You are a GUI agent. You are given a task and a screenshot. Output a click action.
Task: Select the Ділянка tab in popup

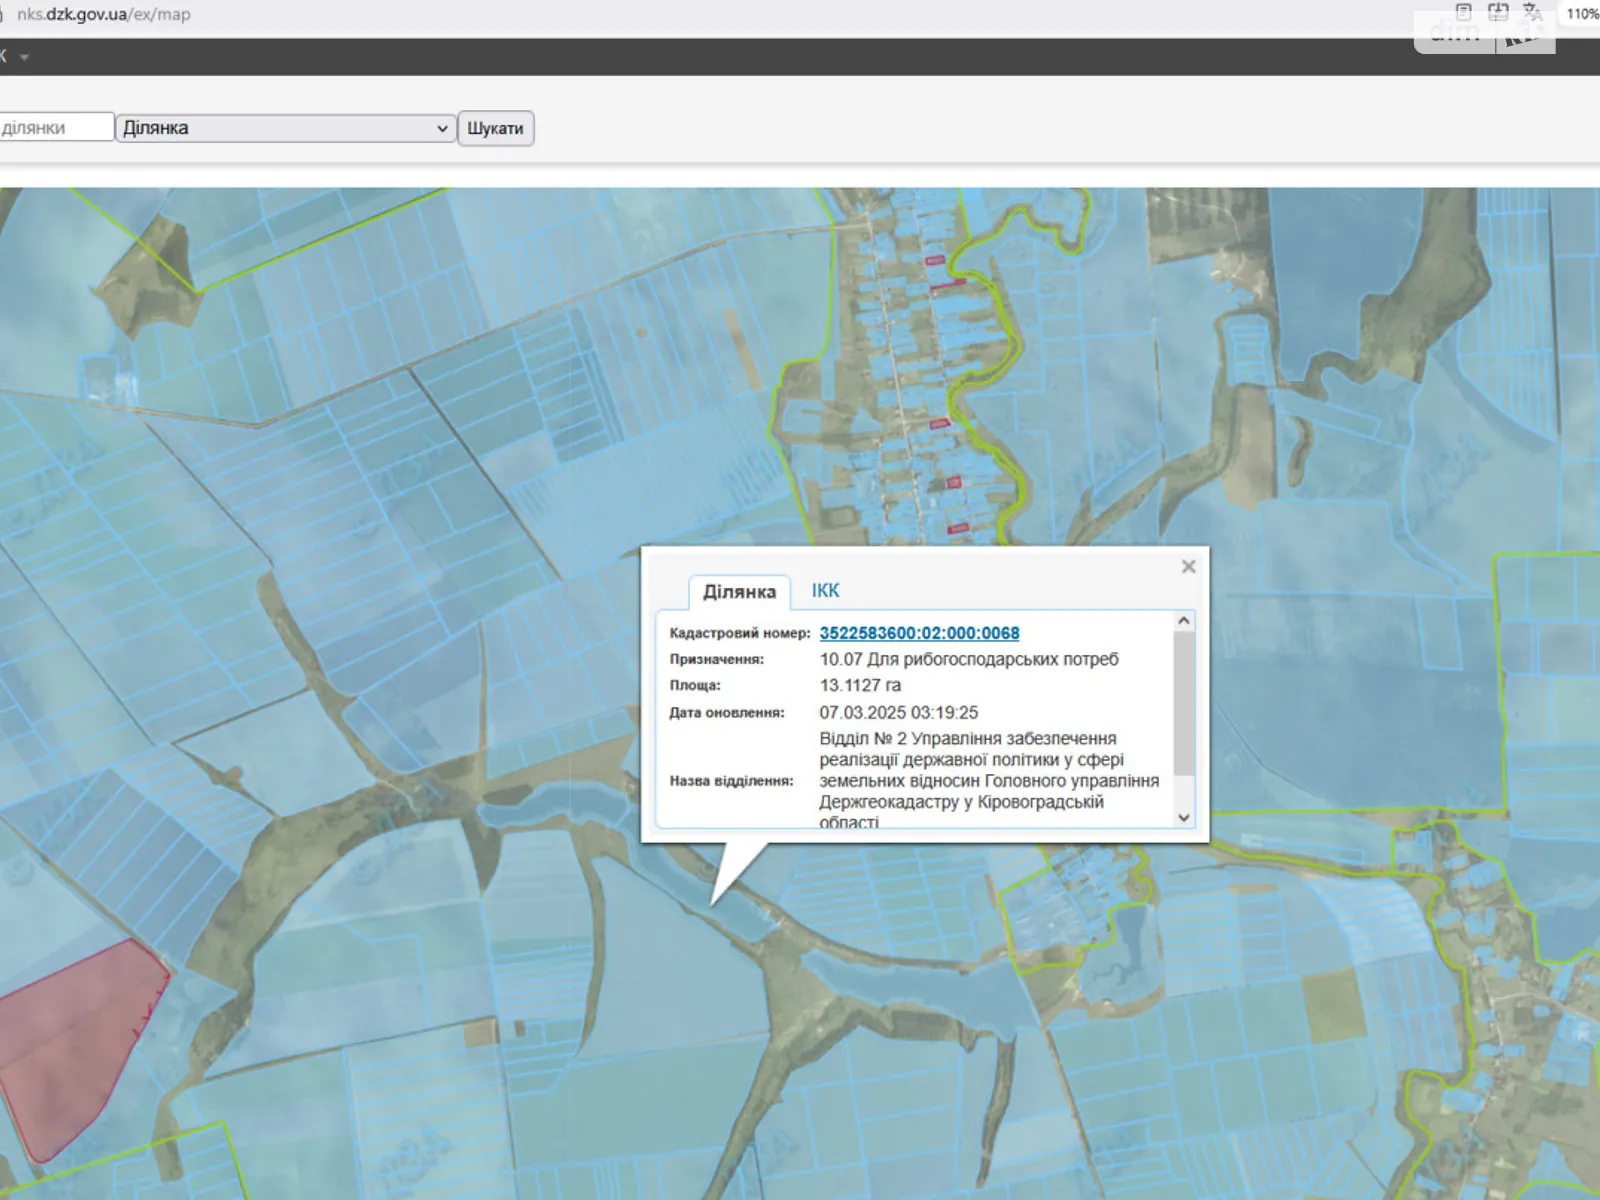coord(739,592)
